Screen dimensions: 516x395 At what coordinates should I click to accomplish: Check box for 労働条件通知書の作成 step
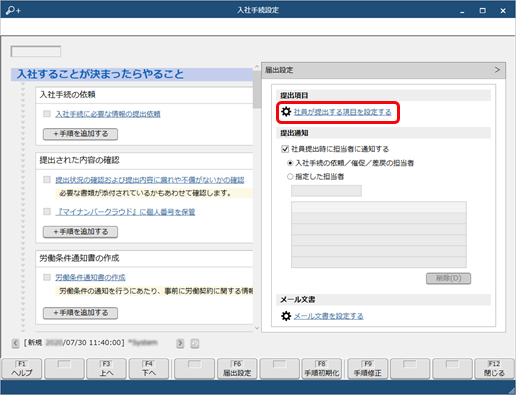(x=47, y=277)
